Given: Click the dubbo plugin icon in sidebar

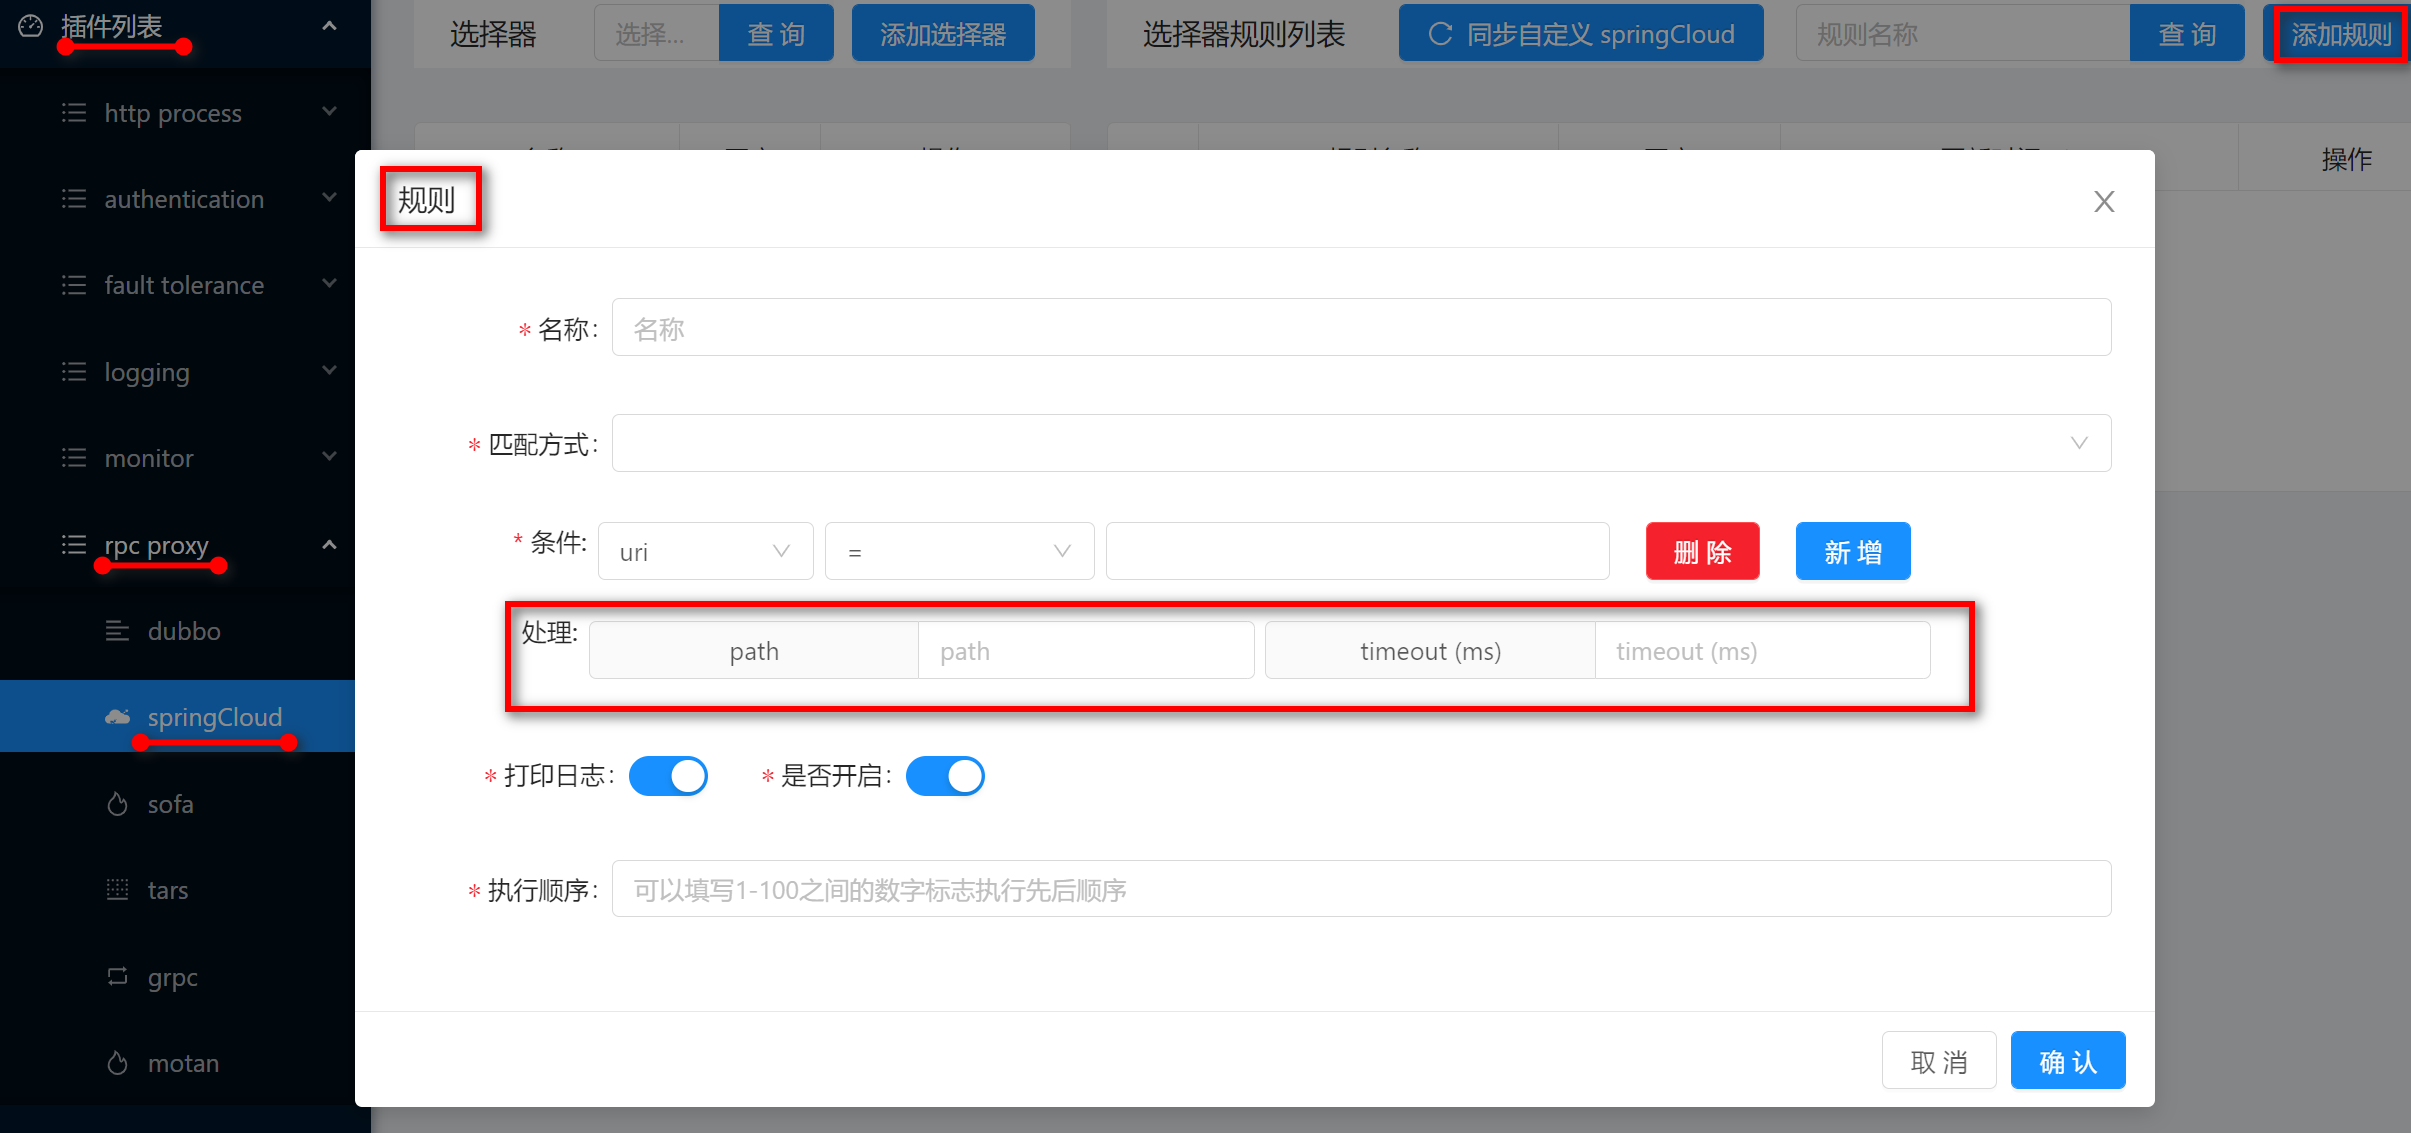Looking at the screenshot, I should [117, 631].
